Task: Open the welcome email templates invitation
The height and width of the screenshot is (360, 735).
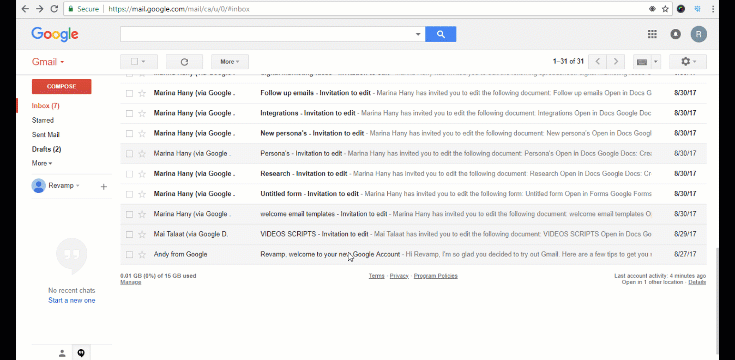Action: click(x=413, y=214)
